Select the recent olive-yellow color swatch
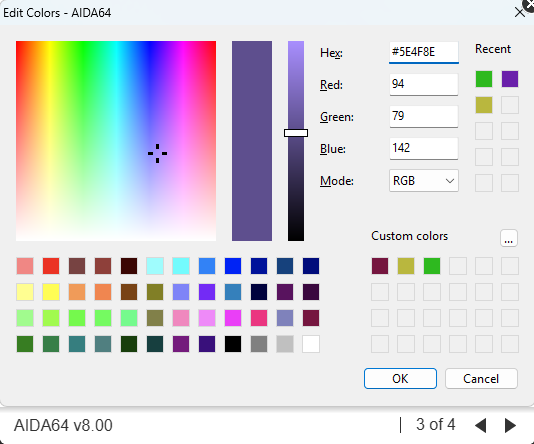The height and width of the screenshot is (444, 534). (484, 105)
